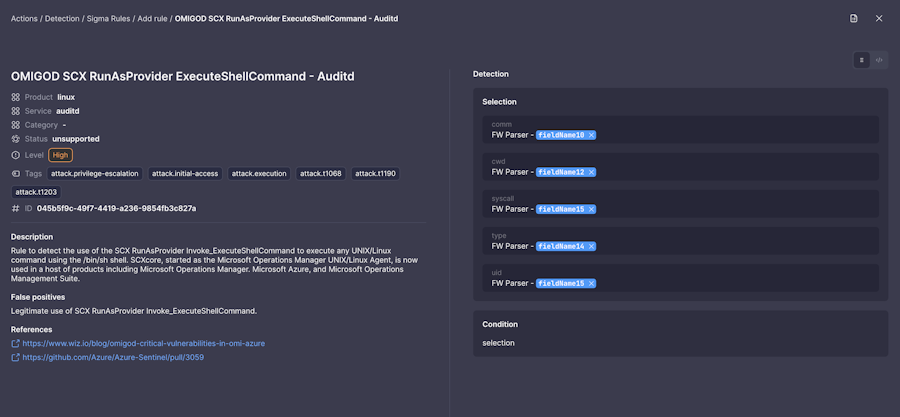The width and height of the screenshot is (900, 417).
Task: Remove fieldName15 chip from uid field
Action: click(591, 283)
